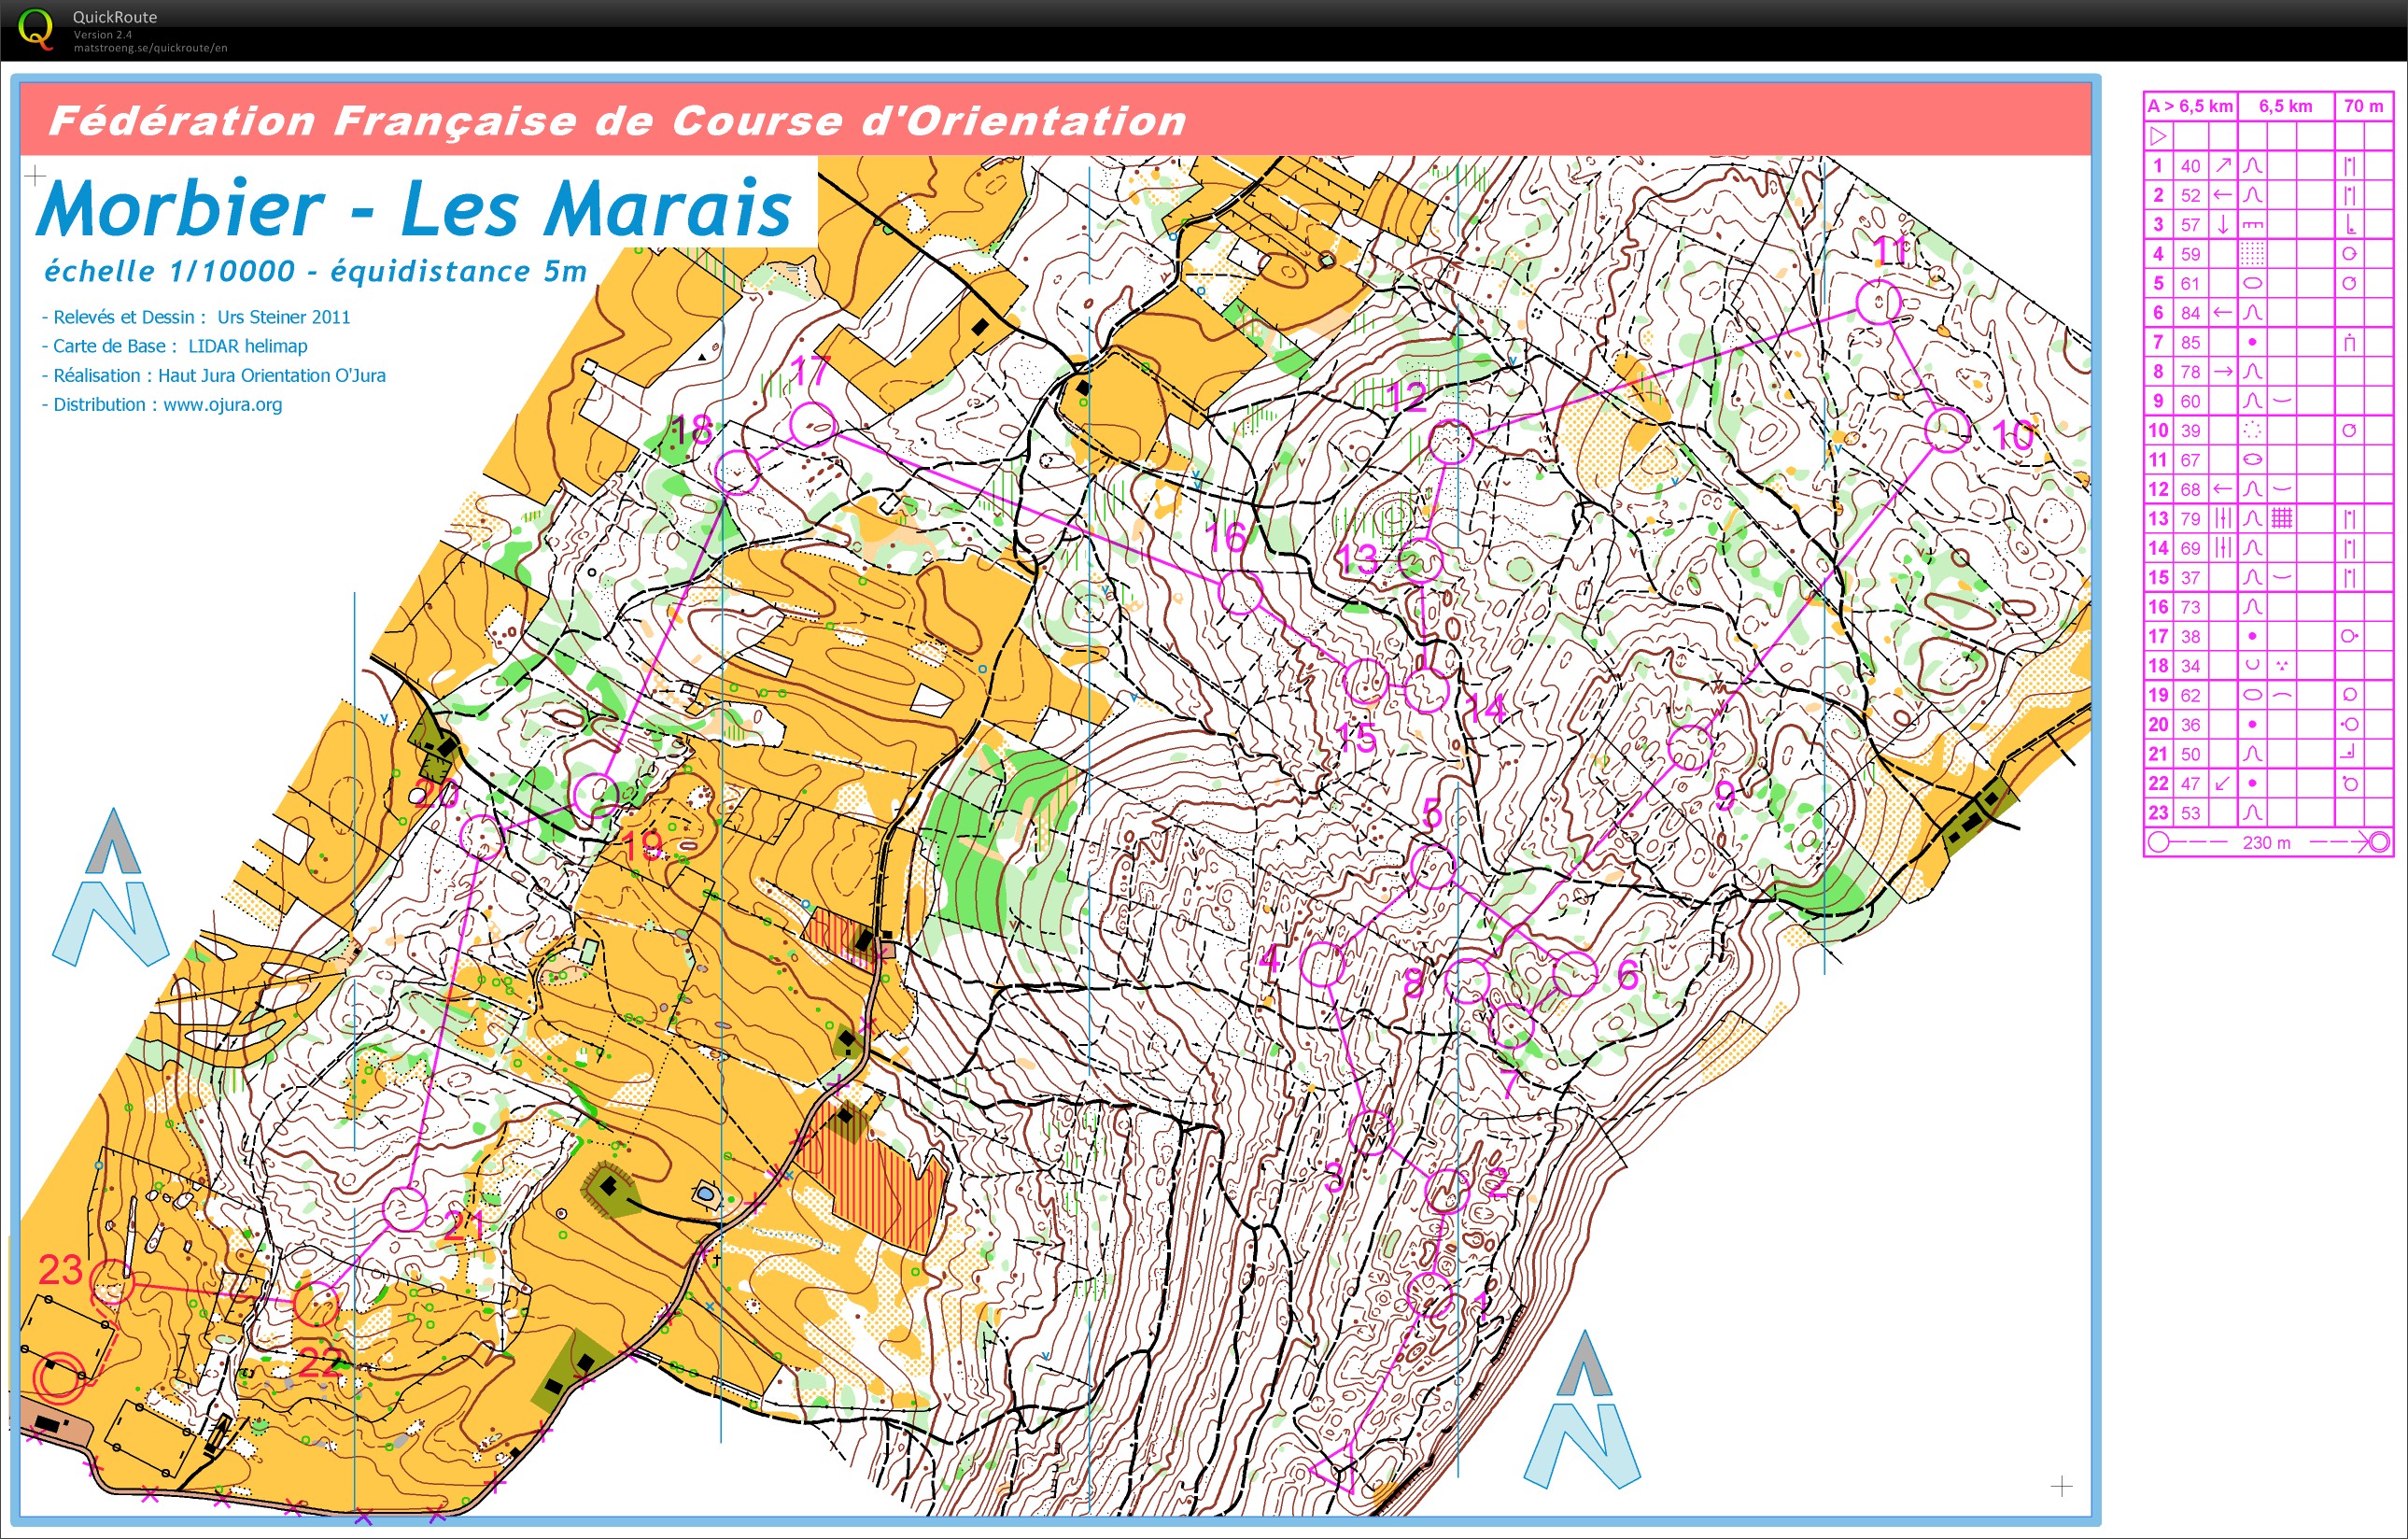The height and width of the screenshot is (1539, 2408).
Task: Select control circle 12 on the map
Action: click(x=1451, y=441)
